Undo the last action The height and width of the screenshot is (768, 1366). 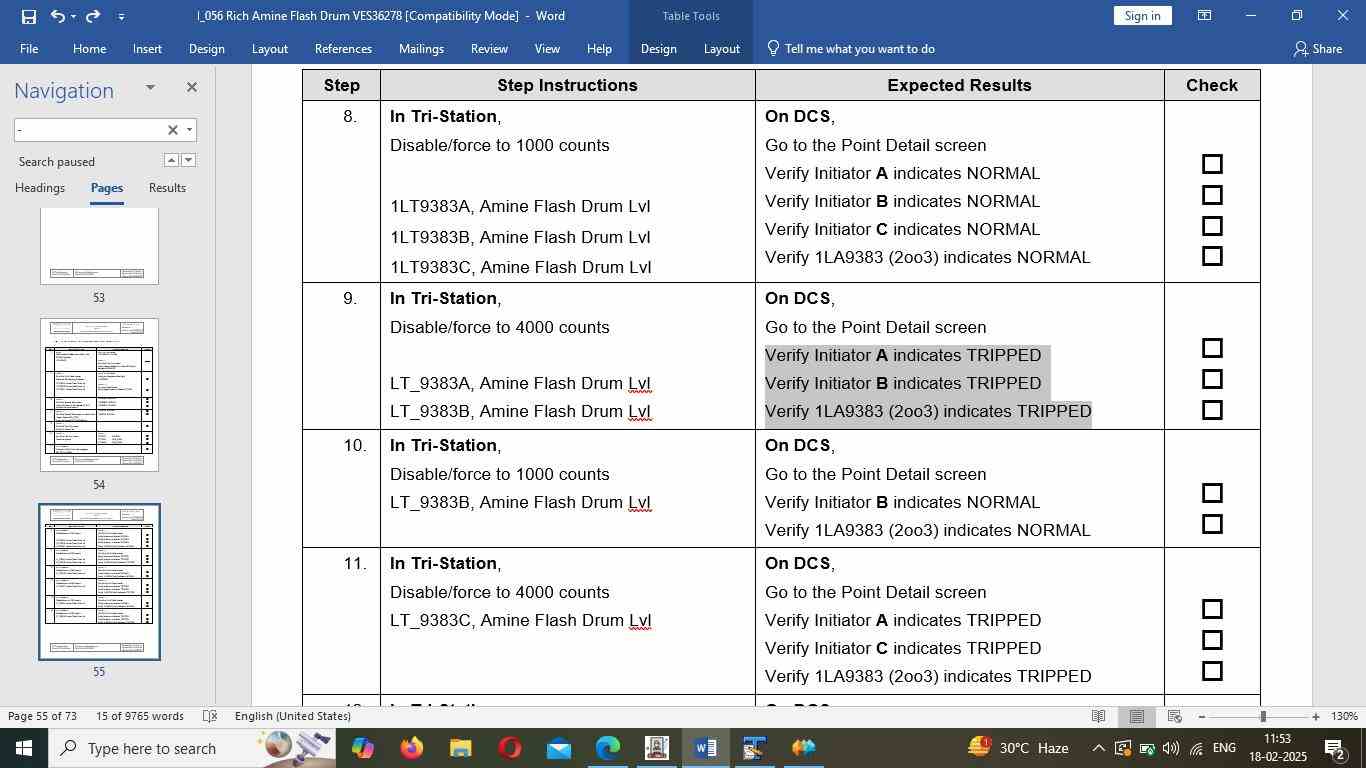pos(57,16)
